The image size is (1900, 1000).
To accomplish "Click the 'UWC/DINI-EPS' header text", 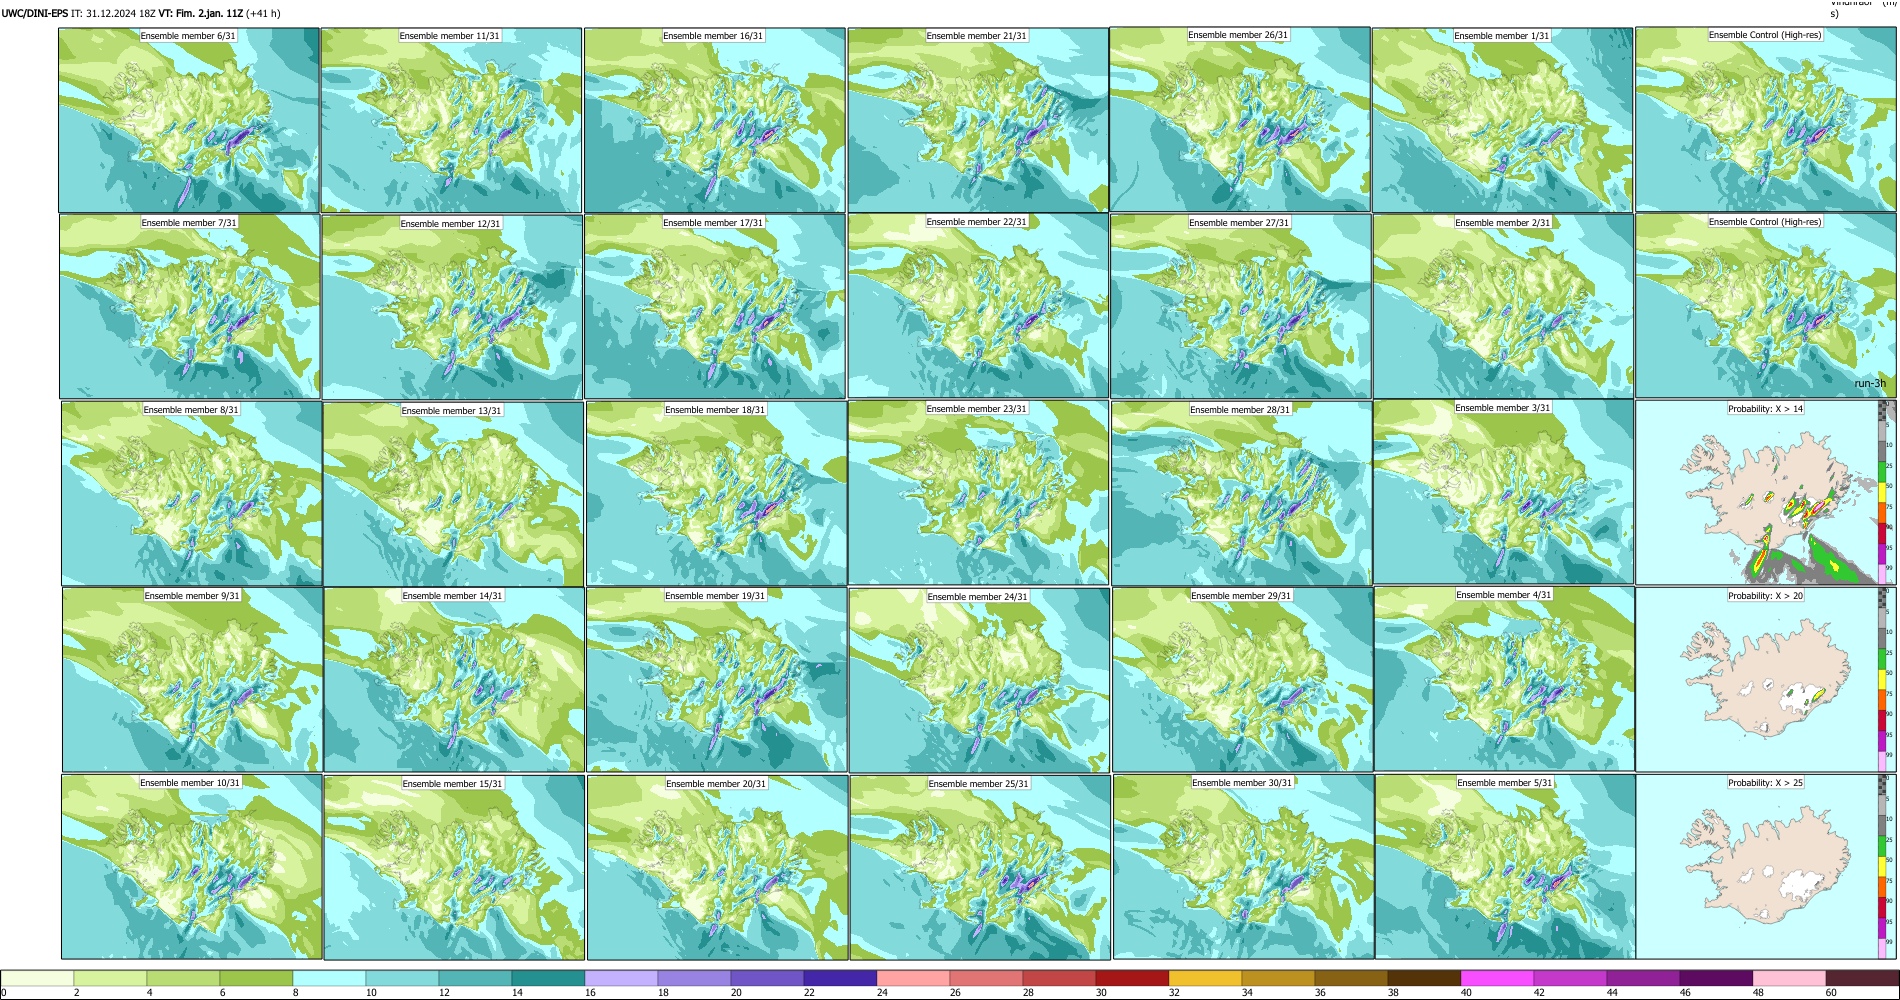I will (x=35, y=14).
